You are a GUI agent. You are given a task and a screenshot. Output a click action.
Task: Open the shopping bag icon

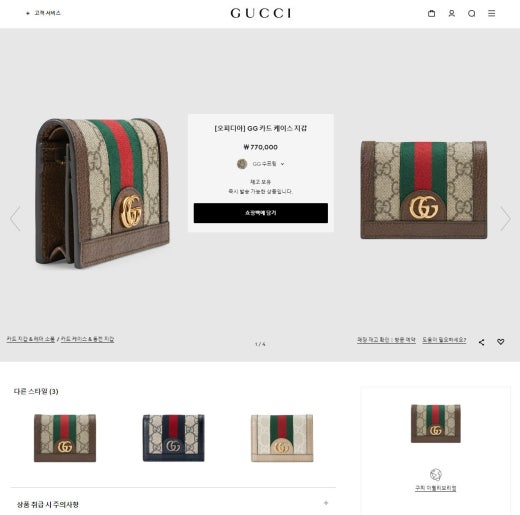pos(431,13)
